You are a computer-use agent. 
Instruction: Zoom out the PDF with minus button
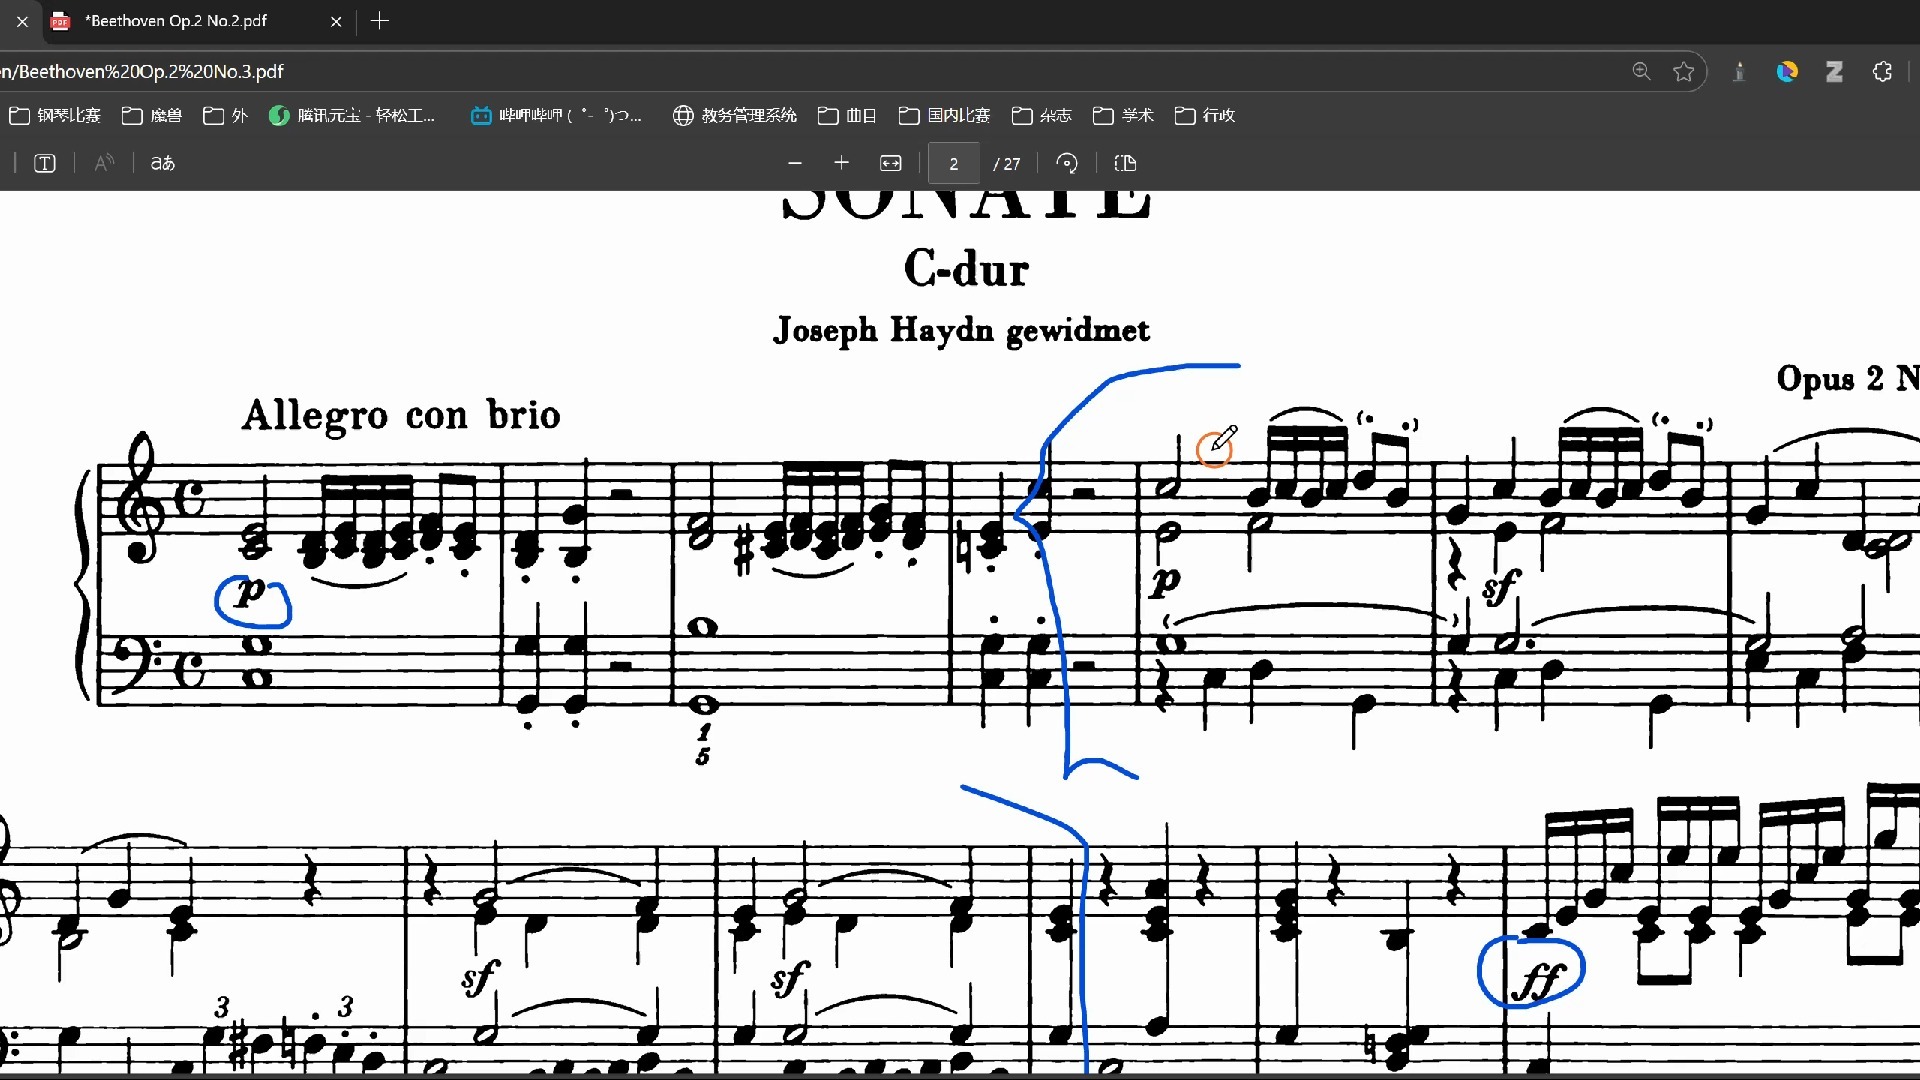click(795, 164)
